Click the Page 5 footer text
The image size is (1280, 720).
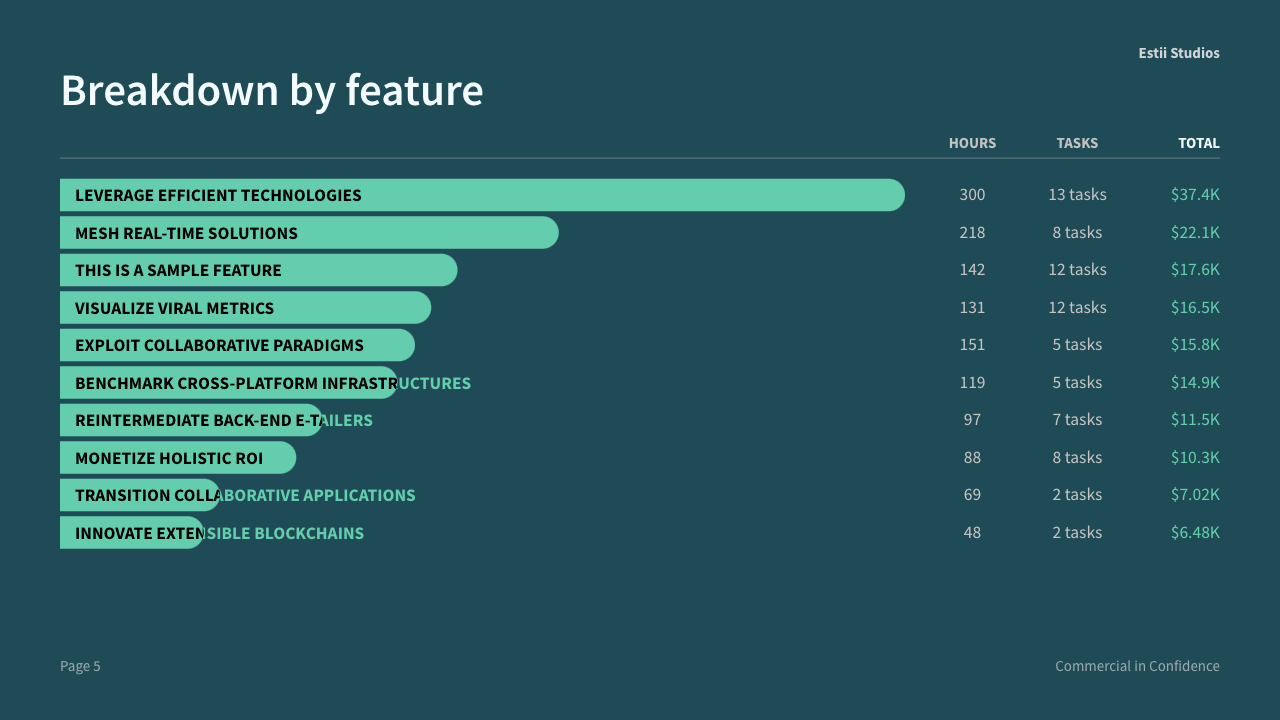click(x=80, y=666)
